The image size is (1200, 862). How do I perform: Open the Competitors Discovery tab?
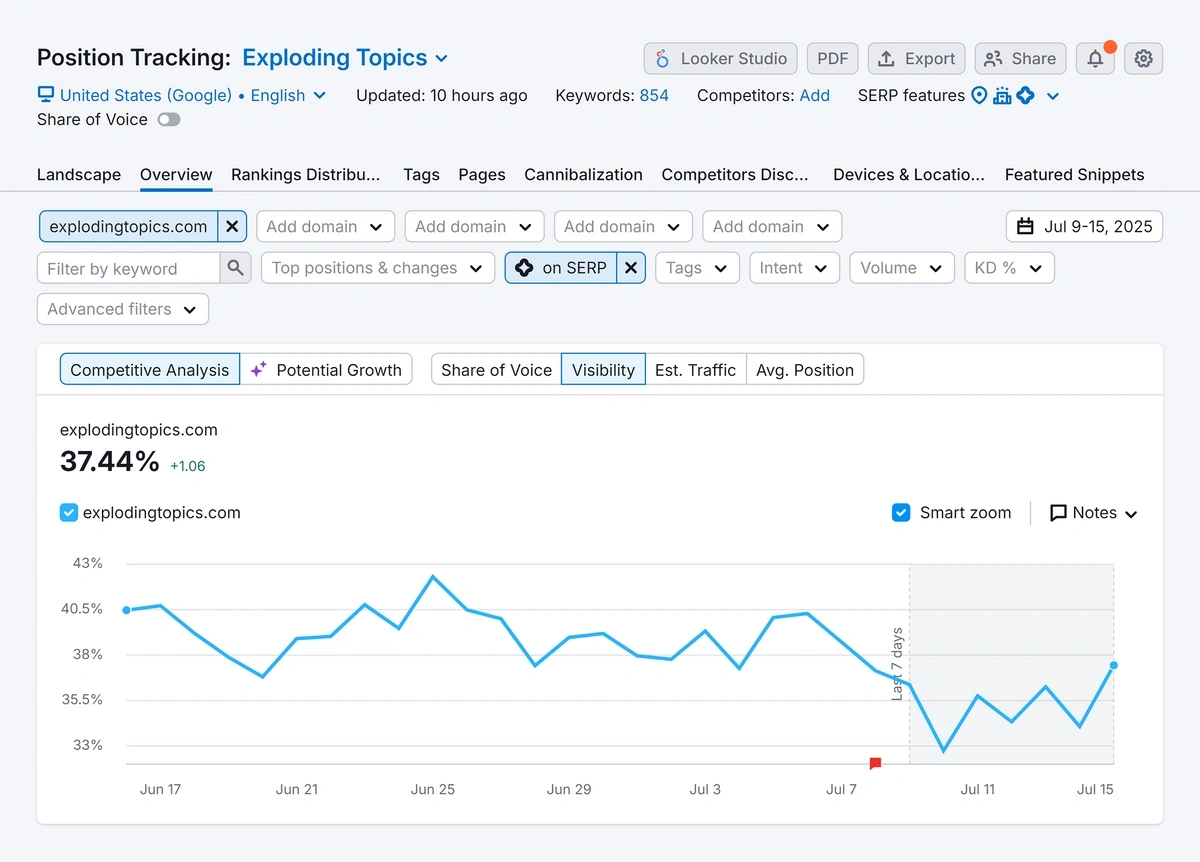[x=735, y=174]
